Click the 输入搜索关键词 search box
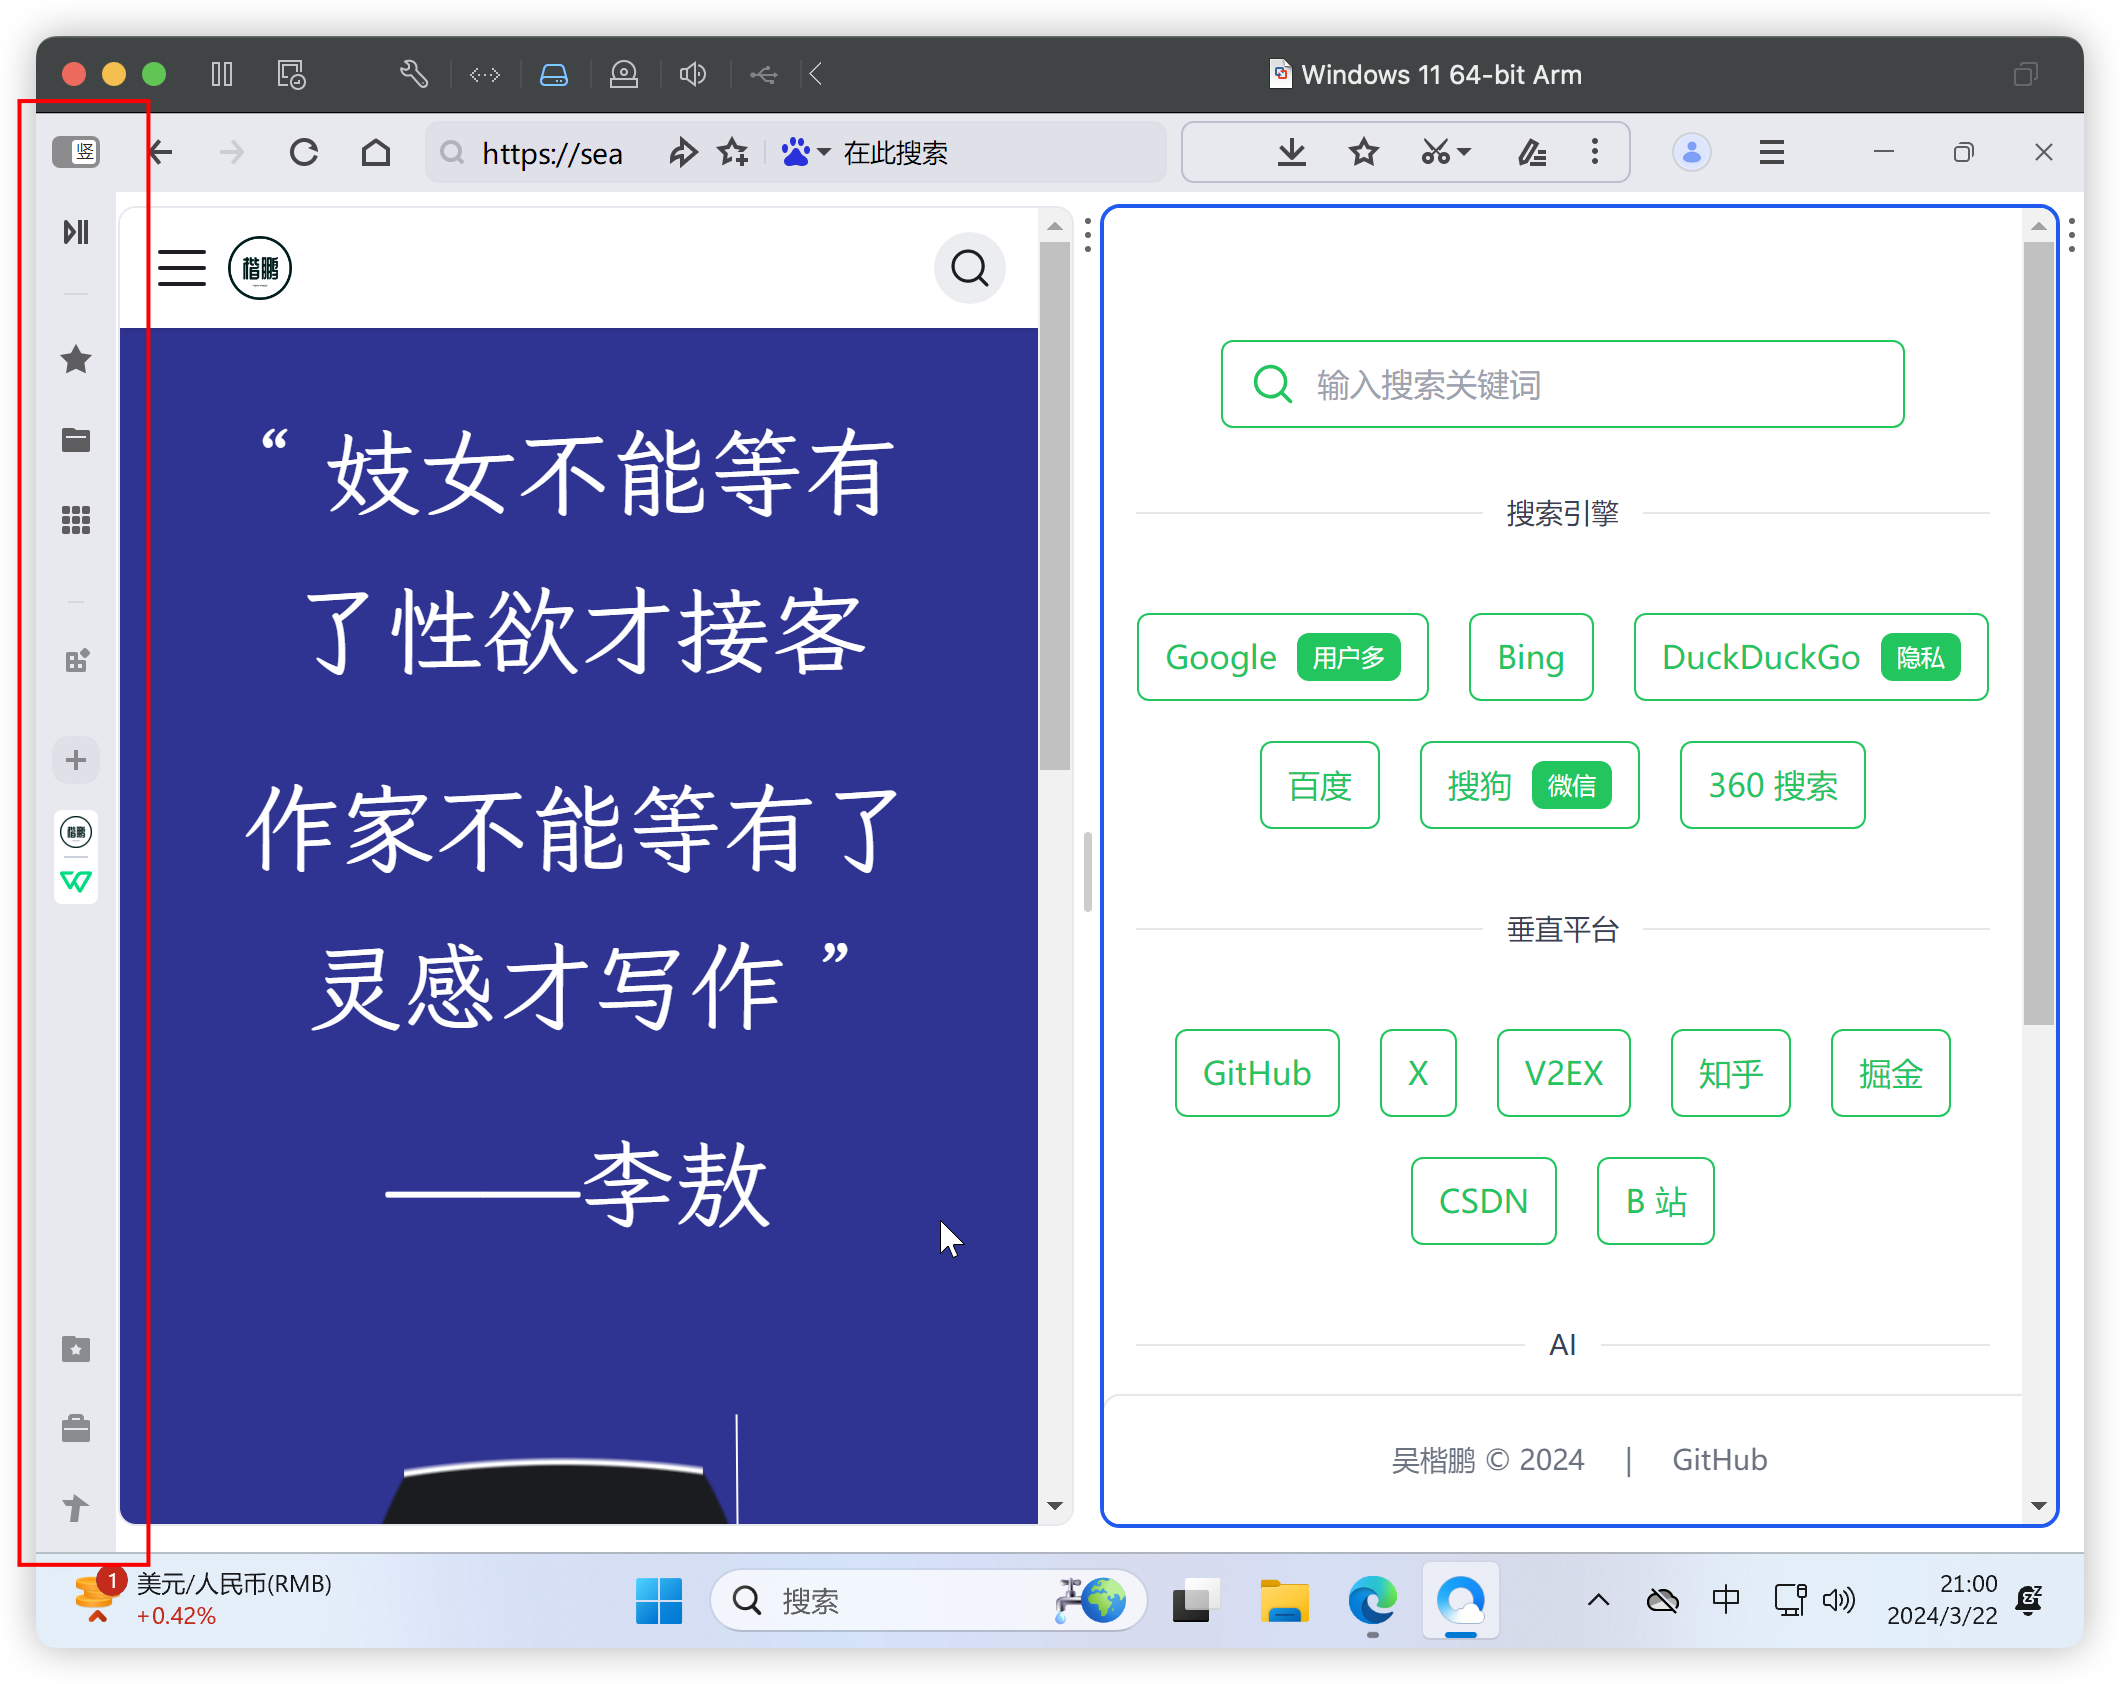Viewport: 2120px width, 1684px height. click(1562, 384)
